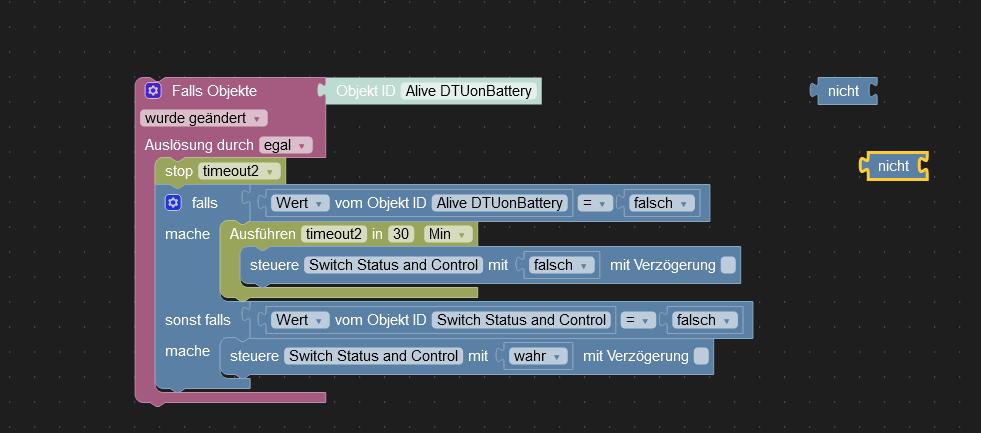Click Alive DTUonBattery in trigger Objekt ID

pyautogui.click(x=469, y=91)
